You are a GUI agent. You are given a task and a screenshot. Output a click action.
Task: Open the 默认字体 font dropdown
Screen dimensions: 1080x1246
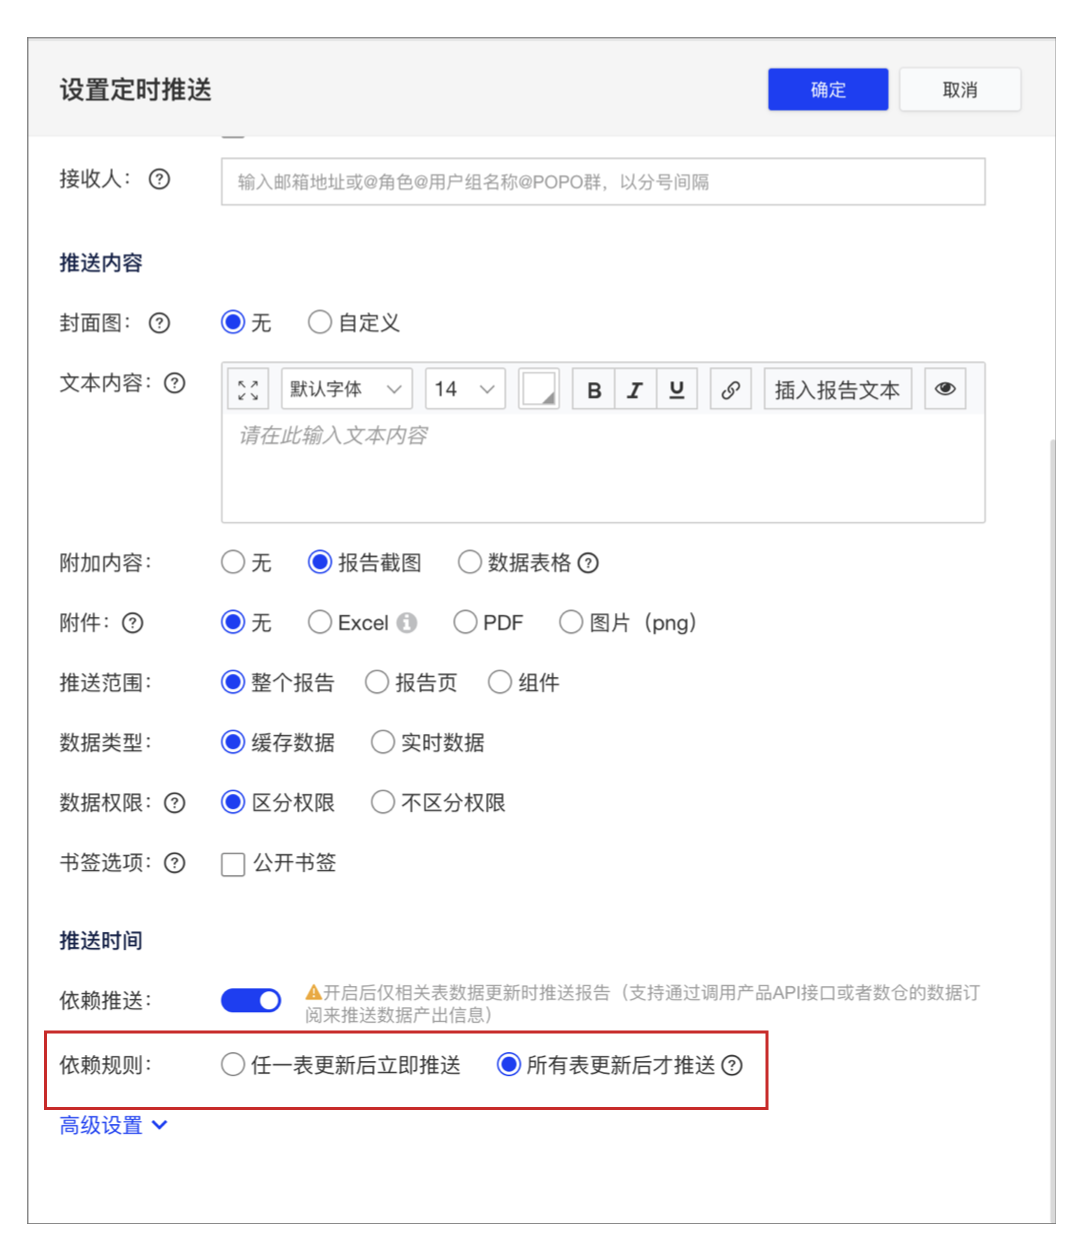pyautogui.click(x=346, y=389)
